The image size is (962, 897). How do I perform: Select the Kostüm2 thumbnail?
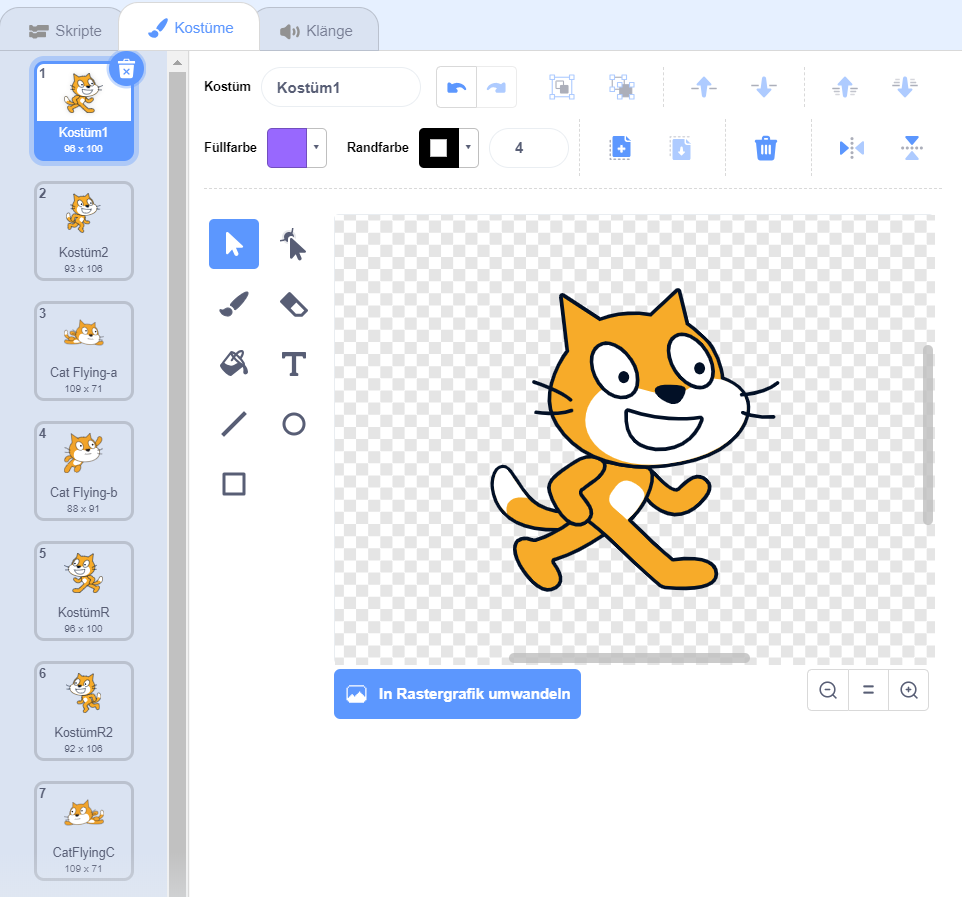83,231
